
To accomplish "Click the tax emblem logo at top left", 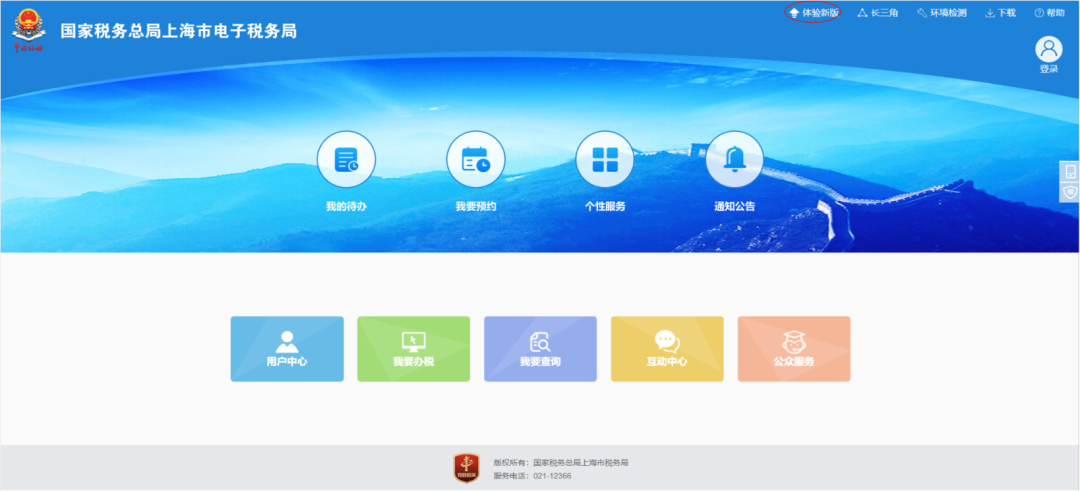I will coord(29,29).
